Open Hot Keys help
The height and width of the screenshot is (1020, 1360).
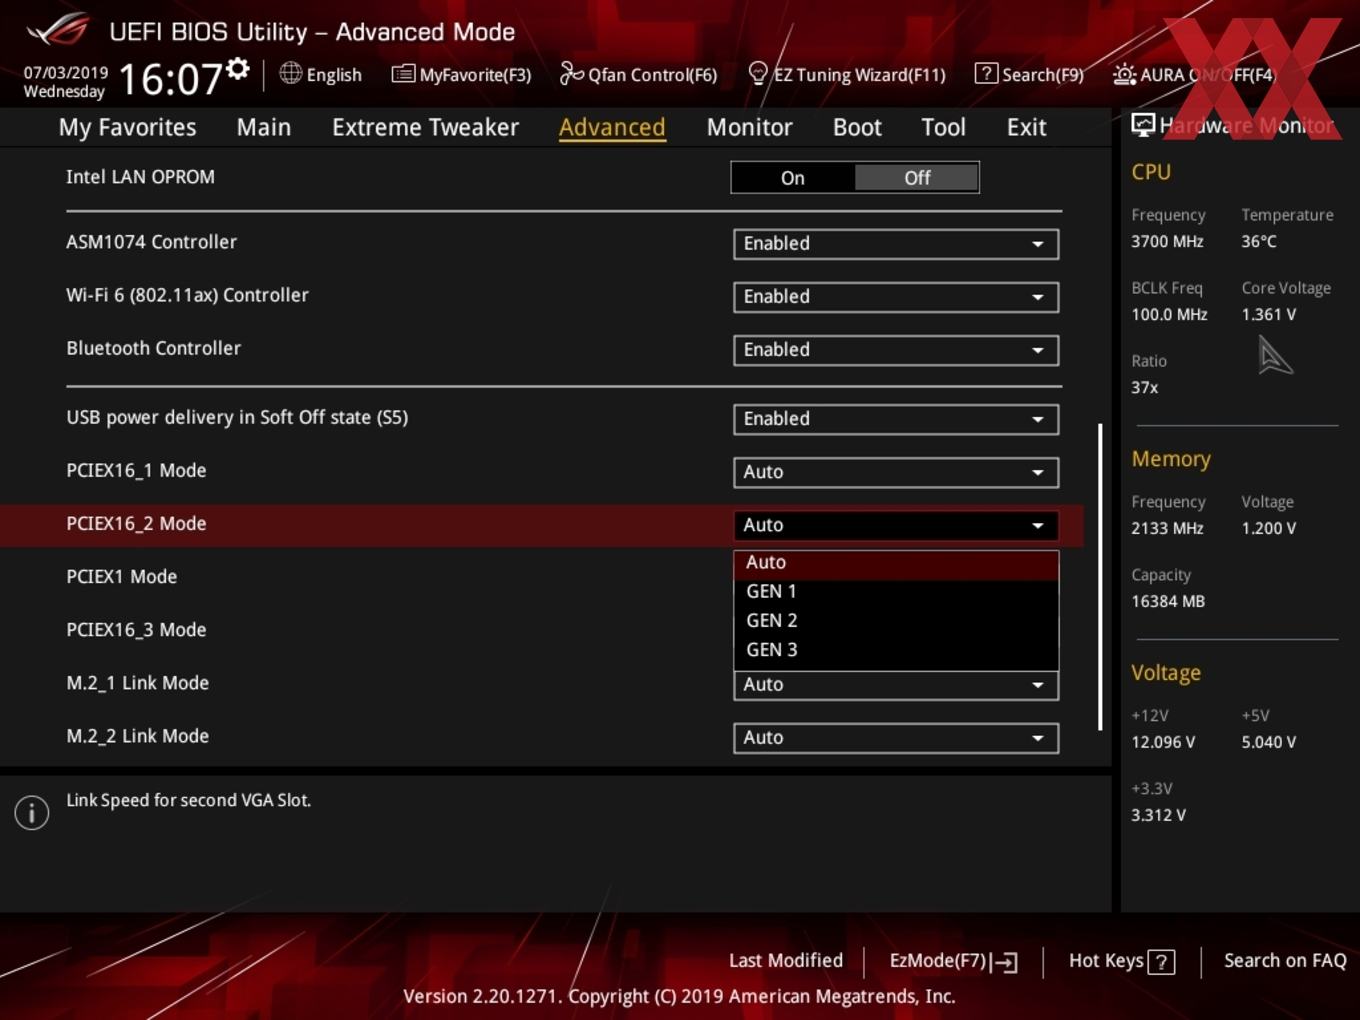point(1121,961)
